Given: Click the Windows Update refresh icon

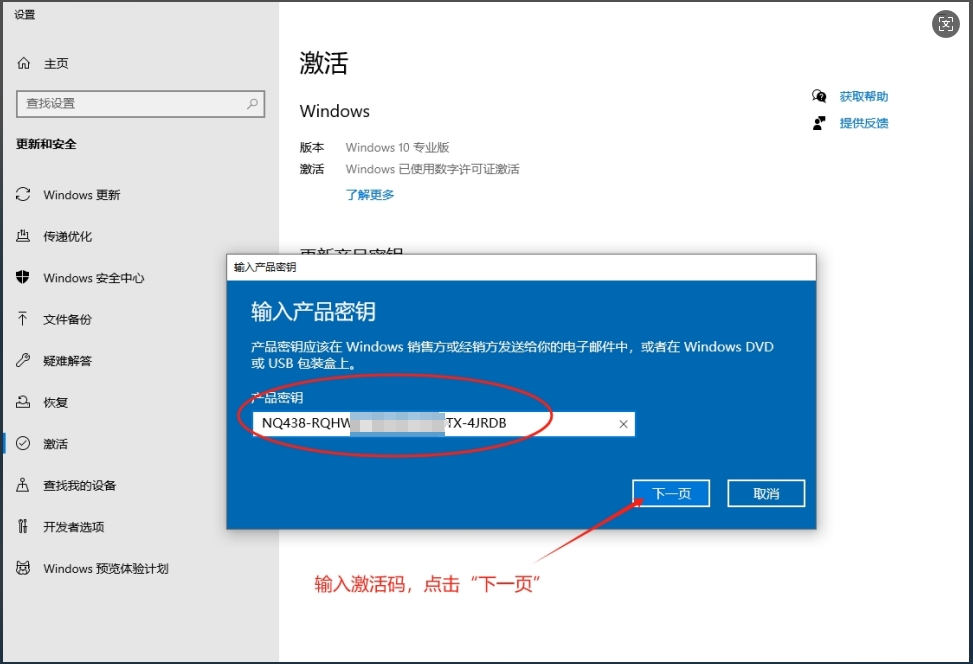Looking at the screenshot, I should pos(23,195).
